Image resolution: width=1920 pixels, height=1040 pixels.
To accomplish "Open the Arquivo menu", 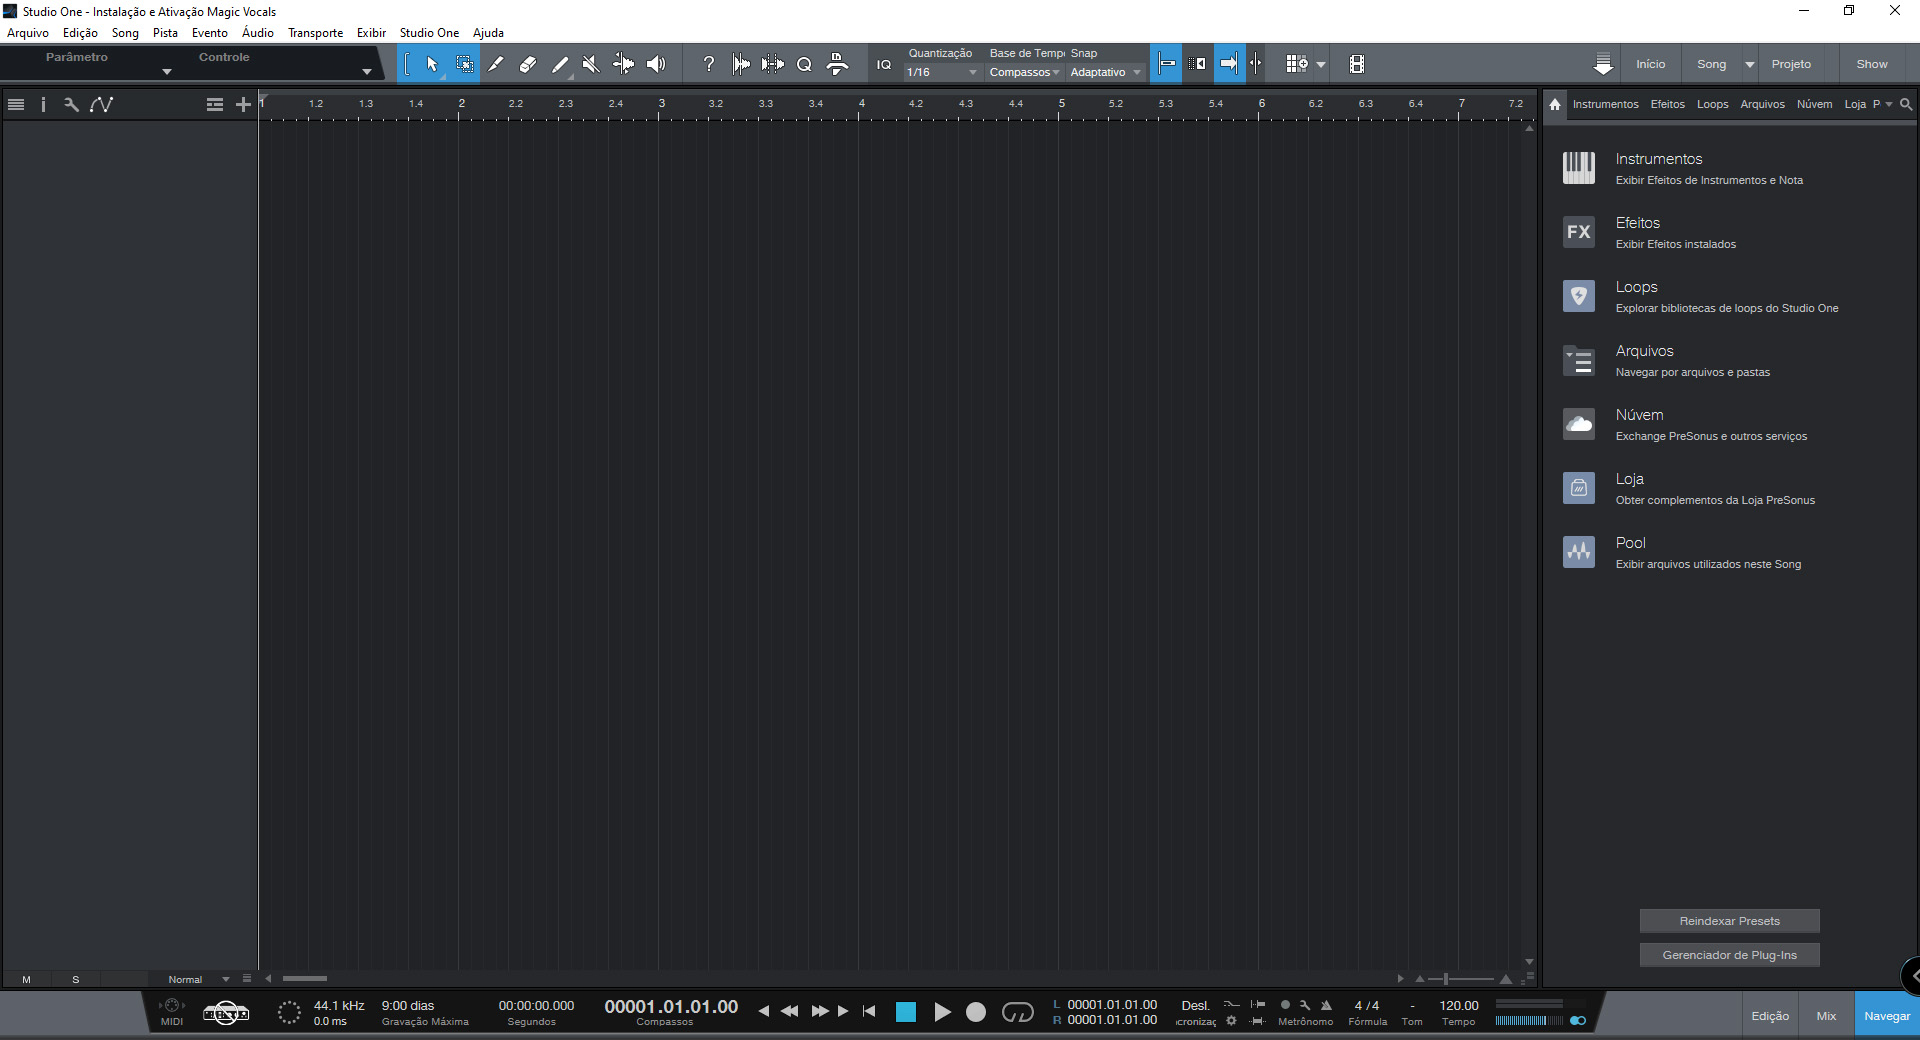I will [x=28, y=33].
